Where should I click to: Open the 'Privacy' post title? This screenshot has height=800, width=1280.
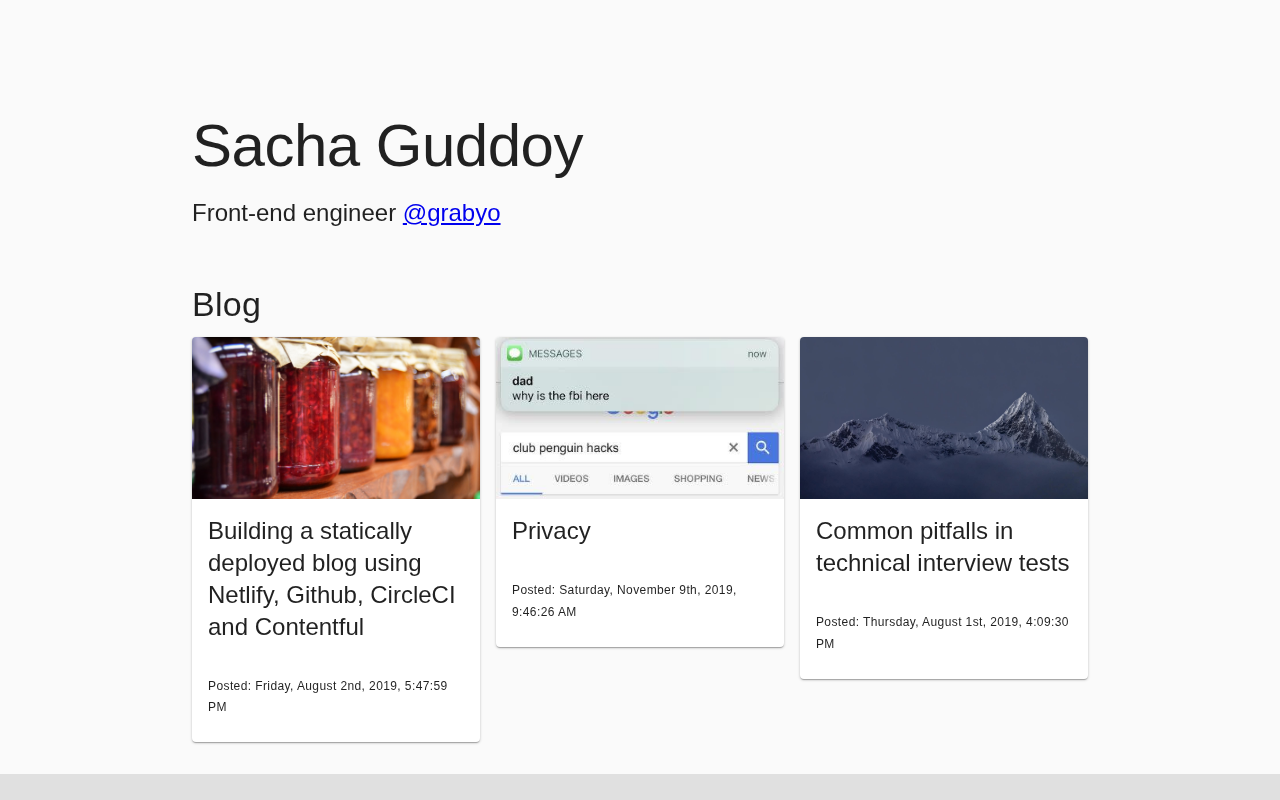coord(551,531)
